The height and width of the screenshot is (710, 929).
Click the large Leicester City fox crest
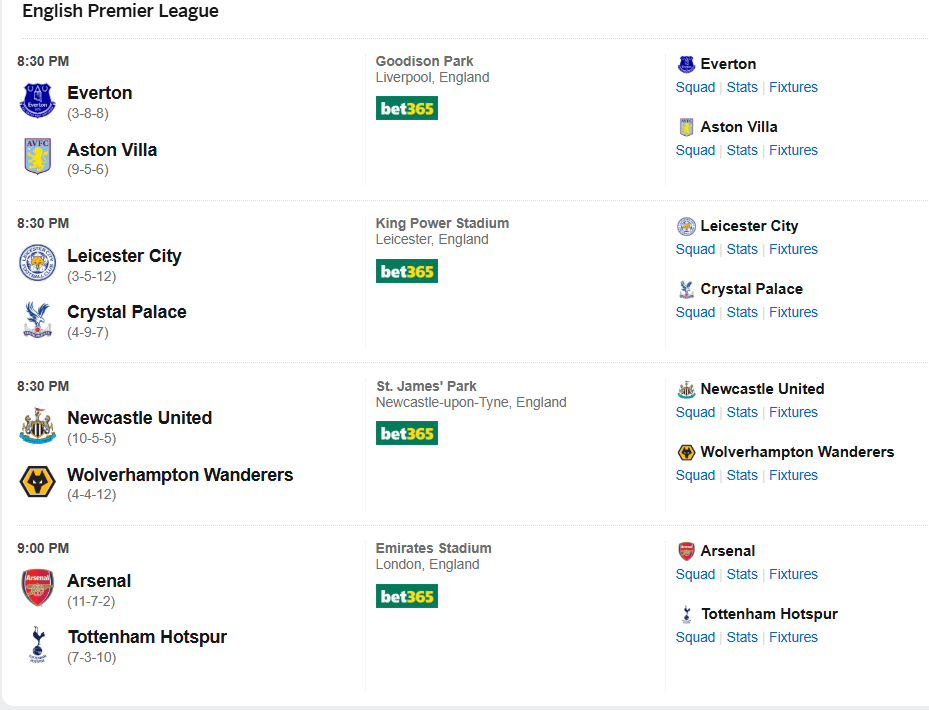[38, 263]
